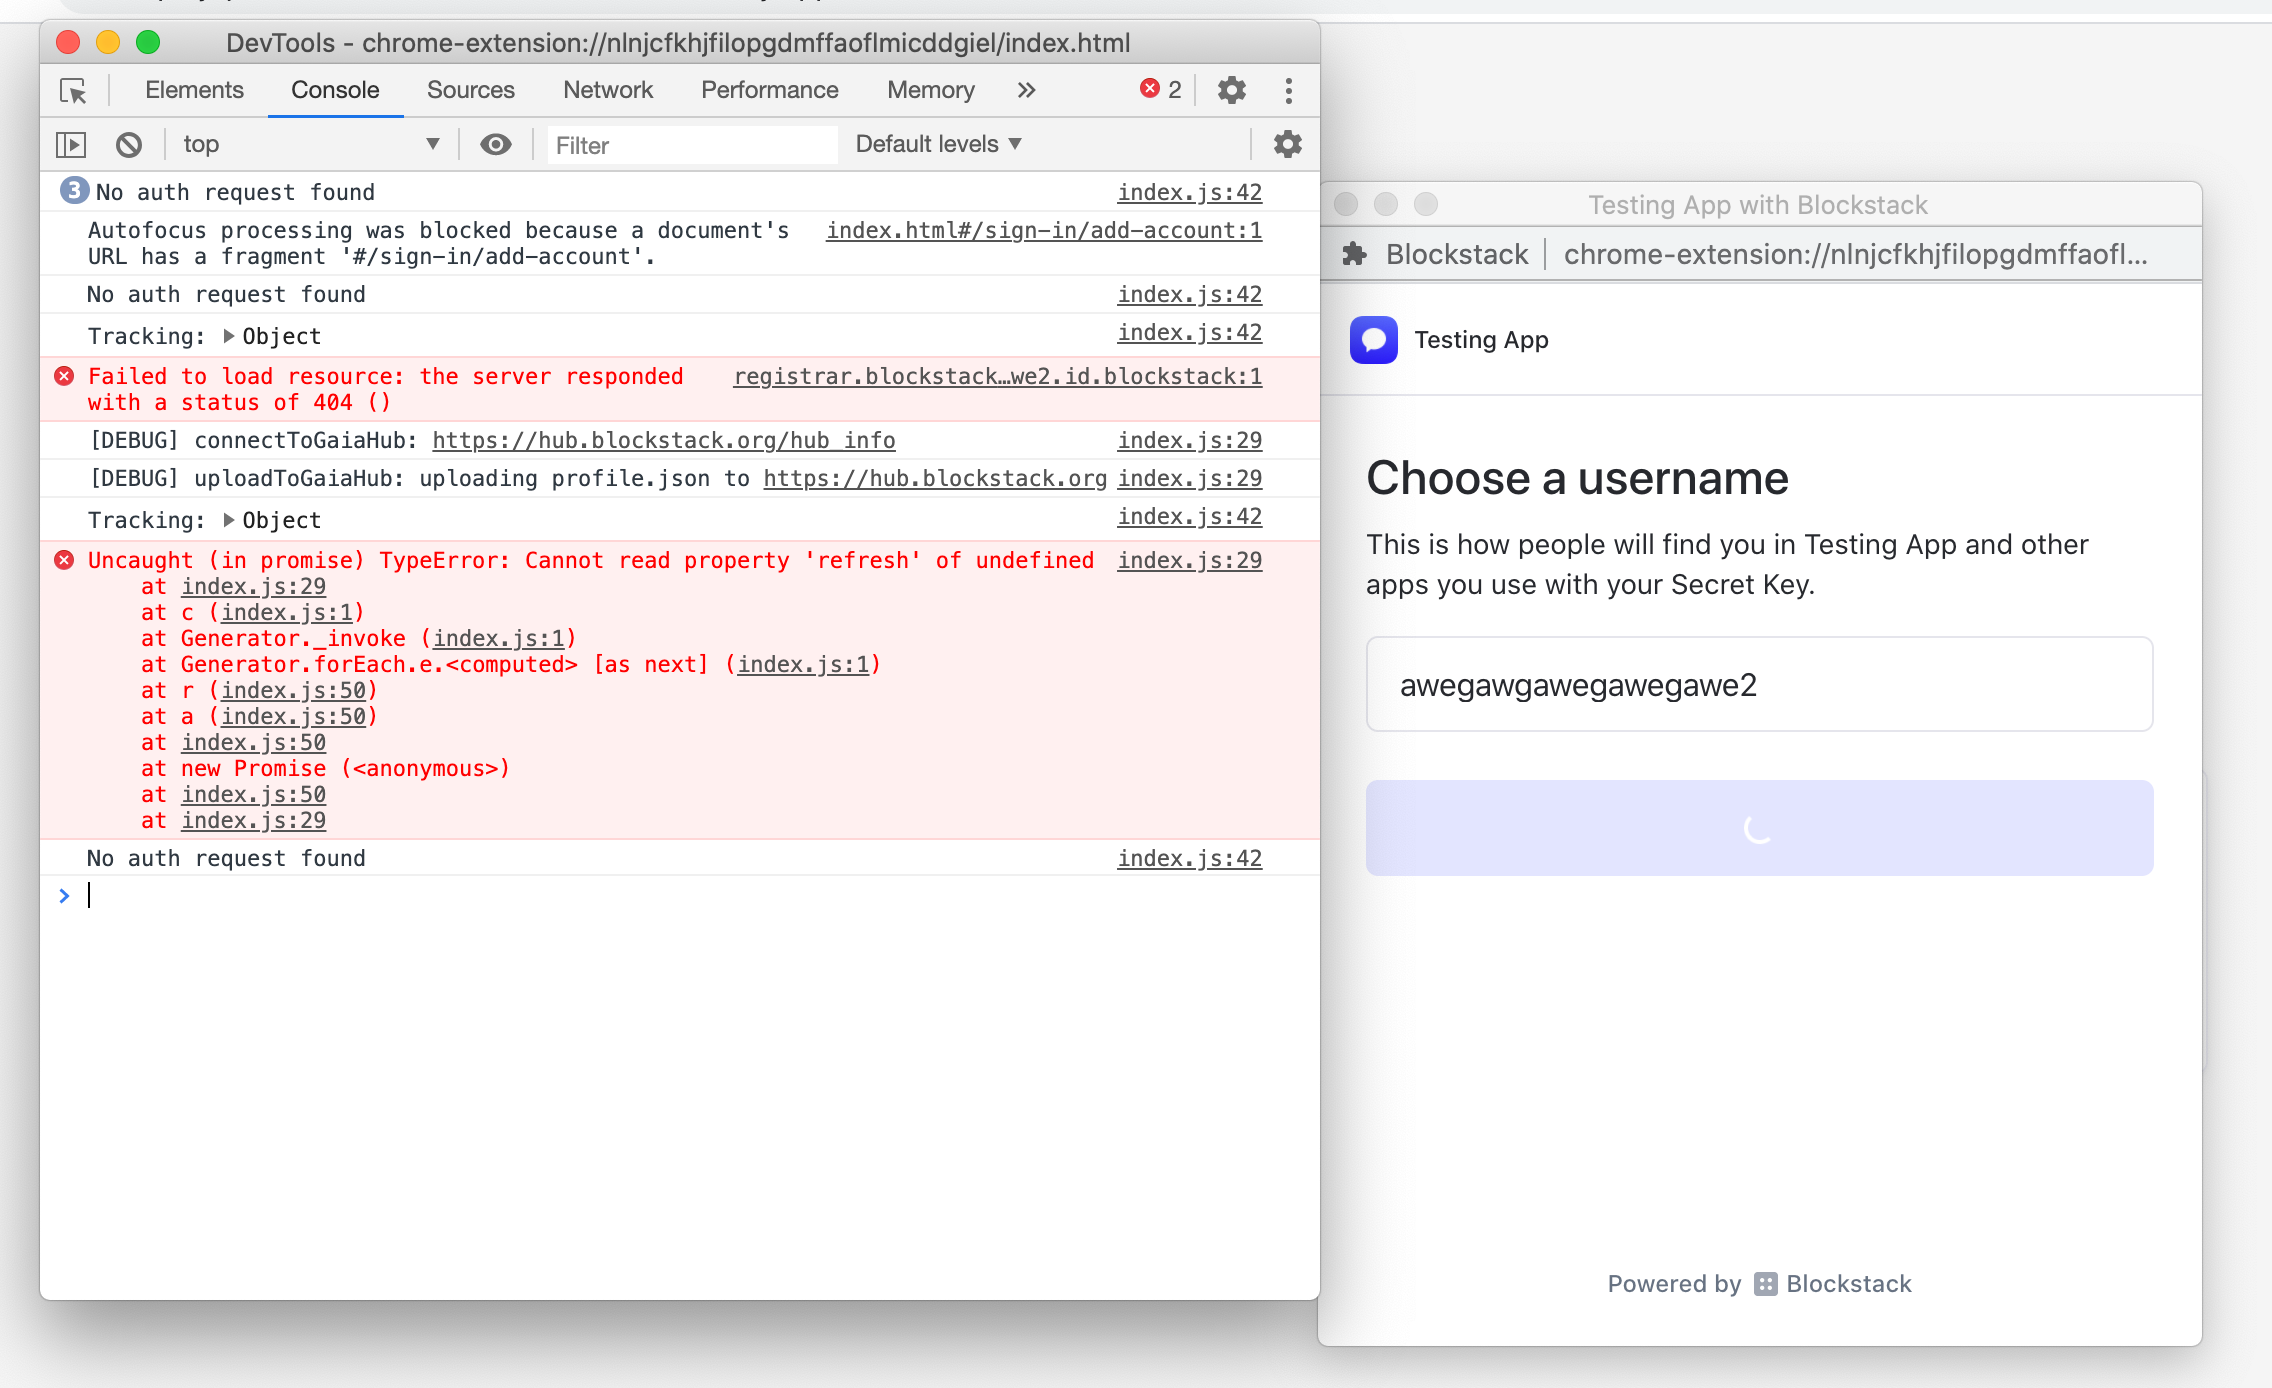Viewport: 2272px width, 1388px height.
Task: Switch to the Elements tab
Action: click(x=194, y=90)
